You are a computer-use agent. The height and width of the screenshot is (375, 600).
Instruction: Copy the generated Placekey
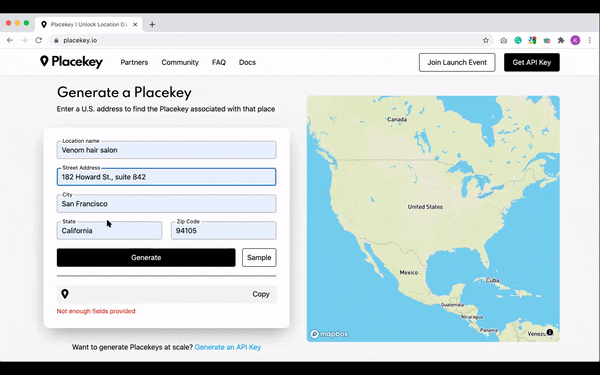click(261, 294)
